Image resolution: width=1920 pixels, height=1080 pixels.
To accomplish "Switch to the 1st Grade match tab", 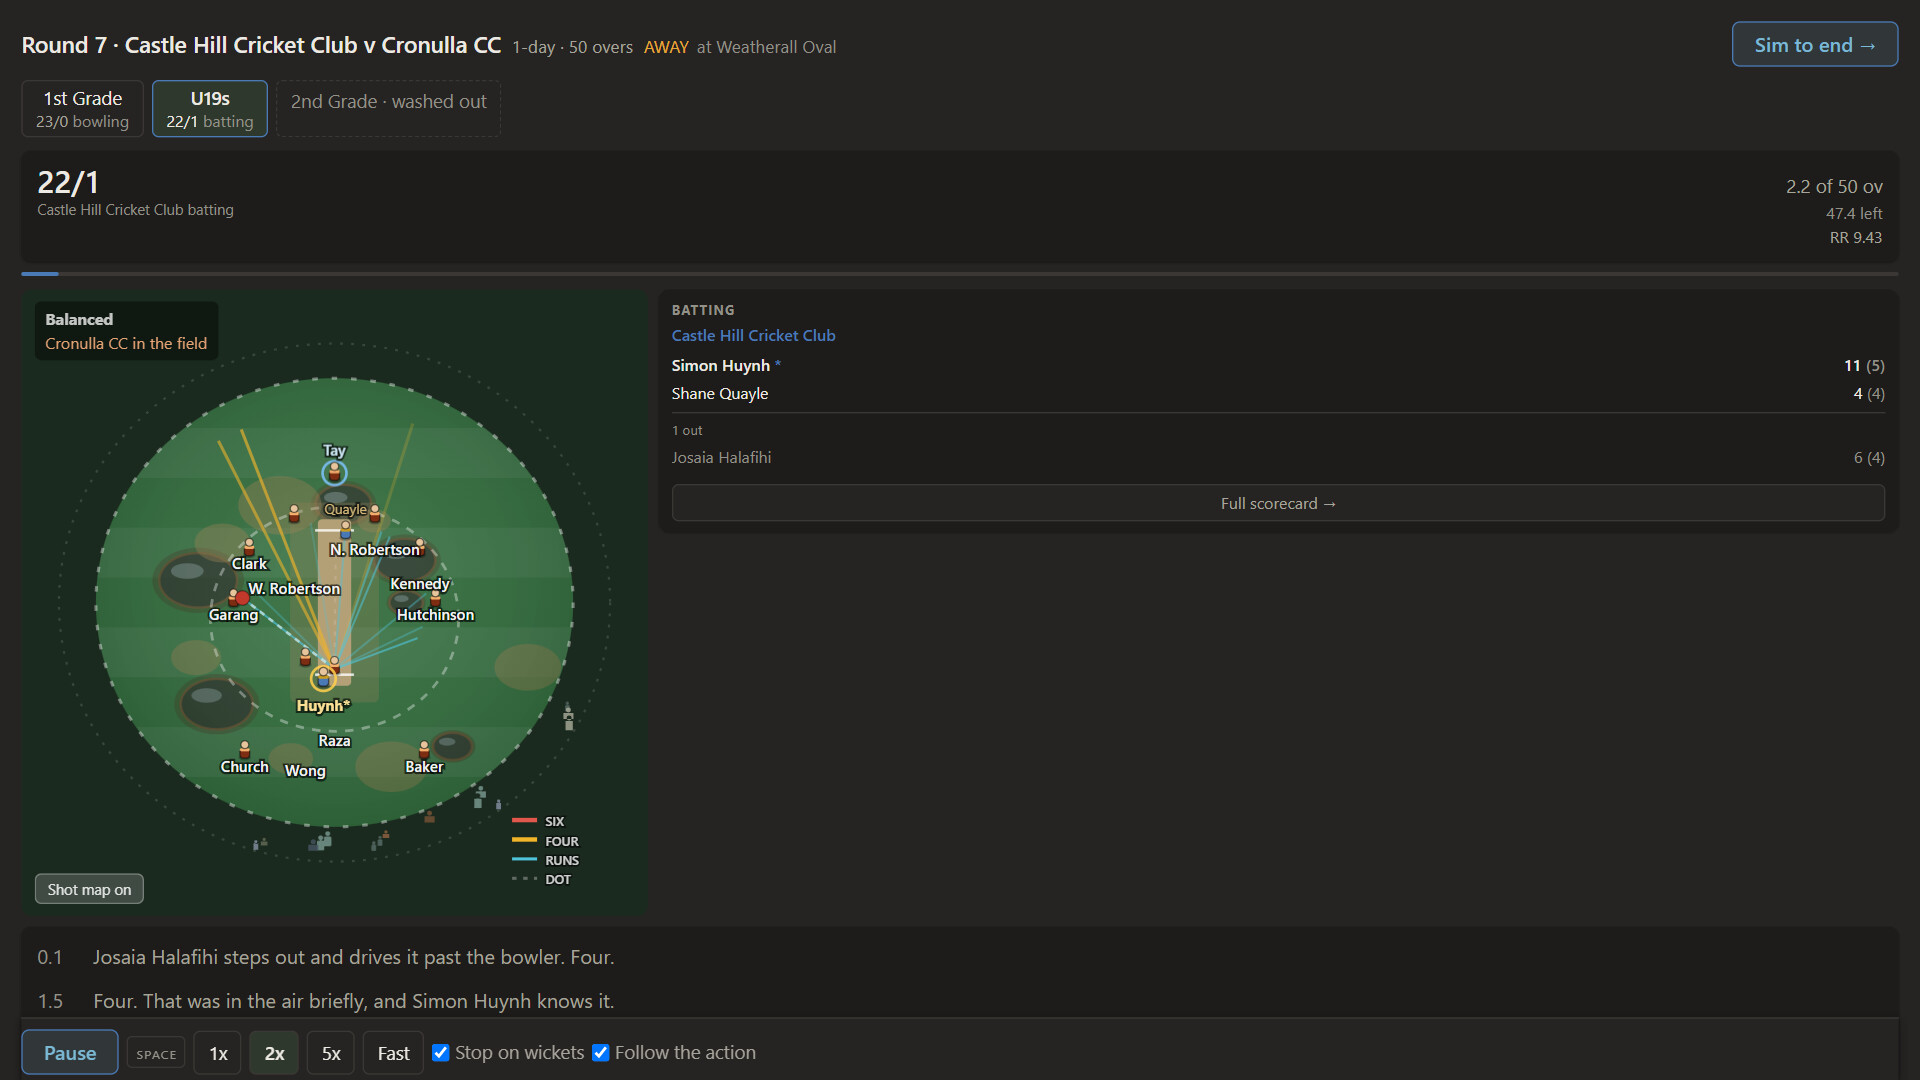I will 83,109.
